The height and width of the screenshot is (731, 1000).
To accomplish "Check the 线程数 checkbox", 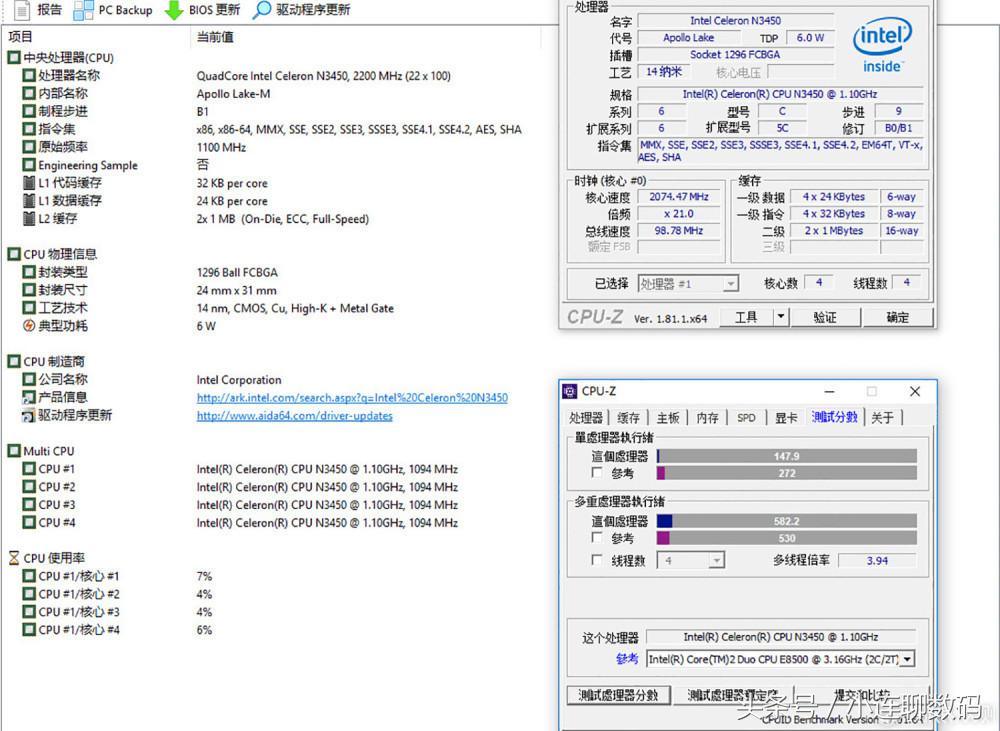I will click(597, 560).
